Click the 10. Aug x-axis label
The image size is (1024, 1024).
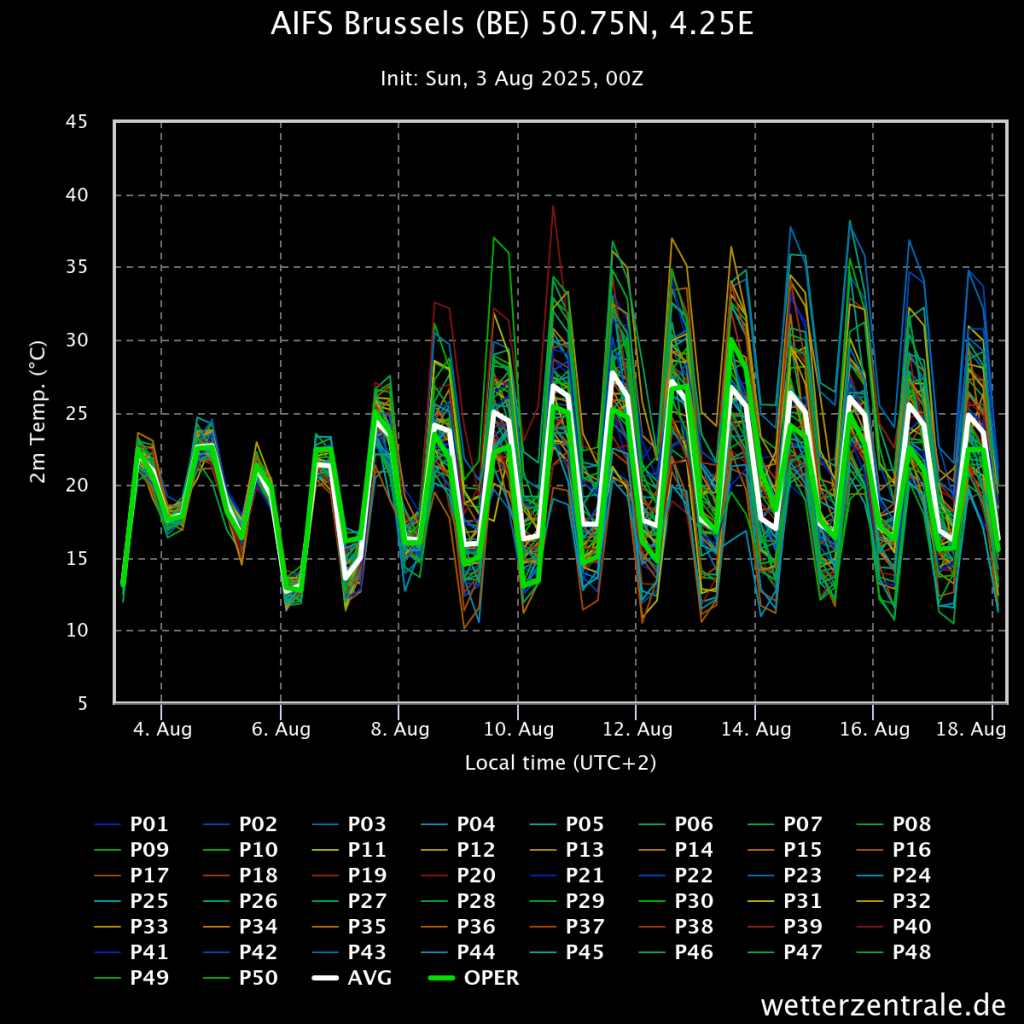coord(519,729)
